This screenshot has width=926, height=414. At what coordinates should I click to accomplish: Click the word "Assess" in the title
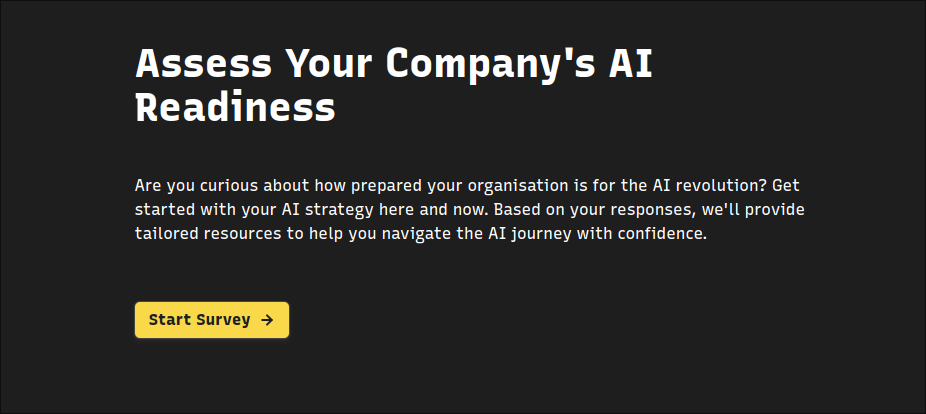(203, 64)
